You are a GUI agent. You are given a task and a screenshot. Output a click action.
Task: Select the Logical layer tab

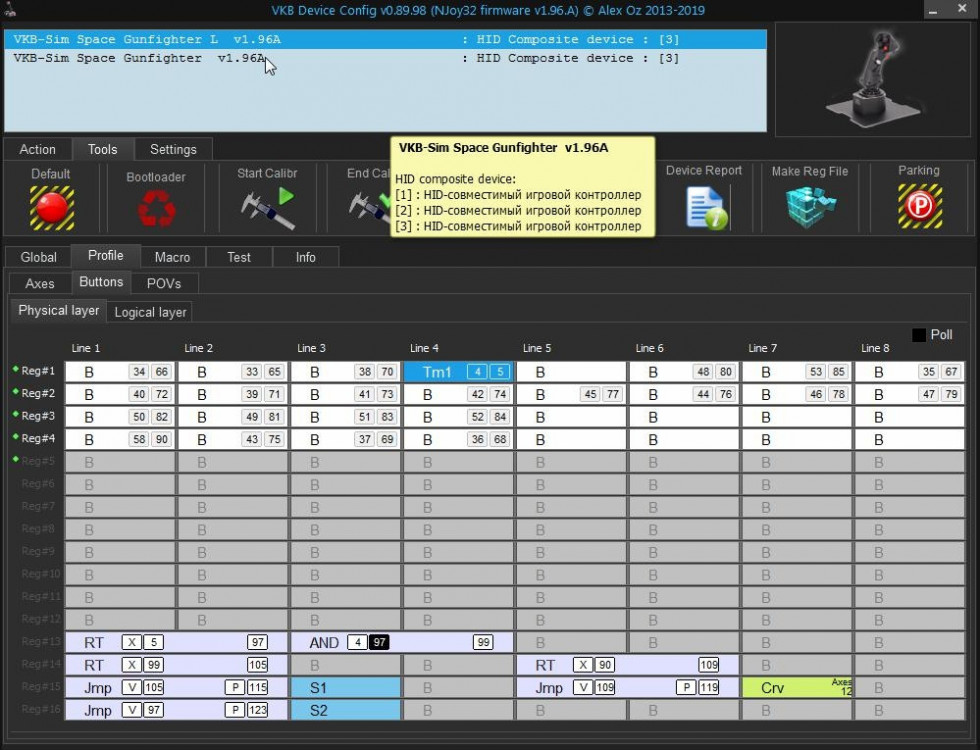tap(150, 312)
